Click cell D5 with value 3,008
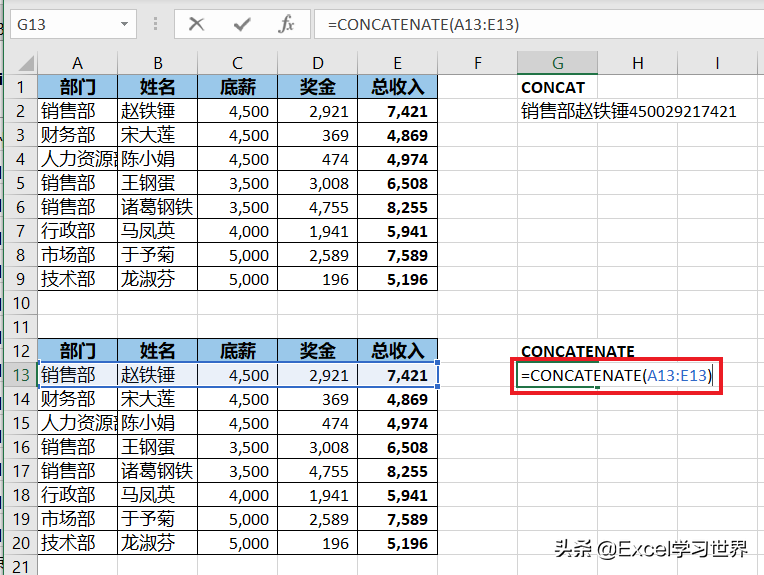The image size is (764, 575). click(318, 183)
